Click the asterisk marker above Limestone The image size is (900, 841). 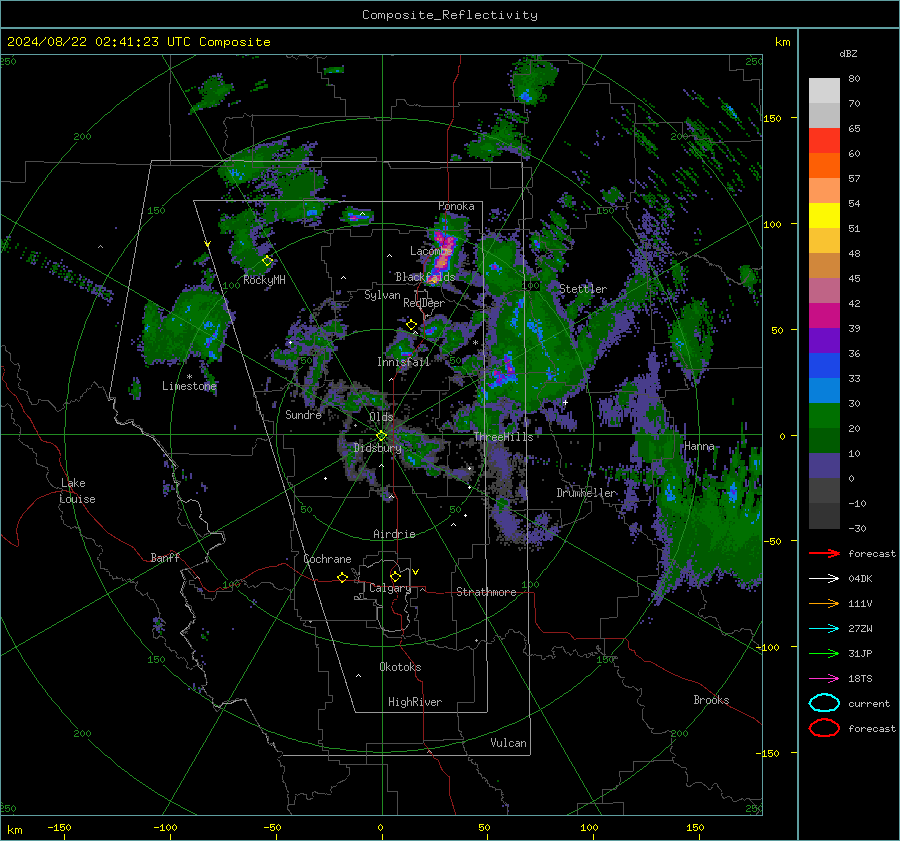[189, 377]
